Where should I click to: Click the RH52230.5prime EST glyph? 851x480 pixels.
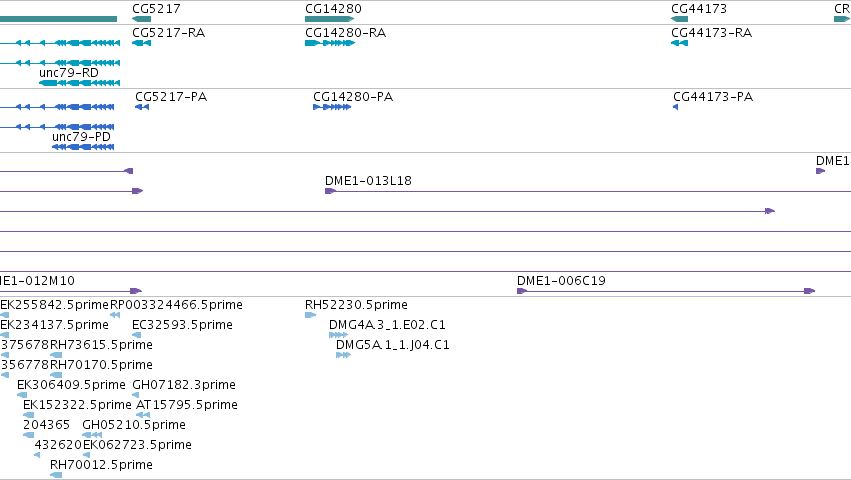pyautogui.click(x=310, y=315)
